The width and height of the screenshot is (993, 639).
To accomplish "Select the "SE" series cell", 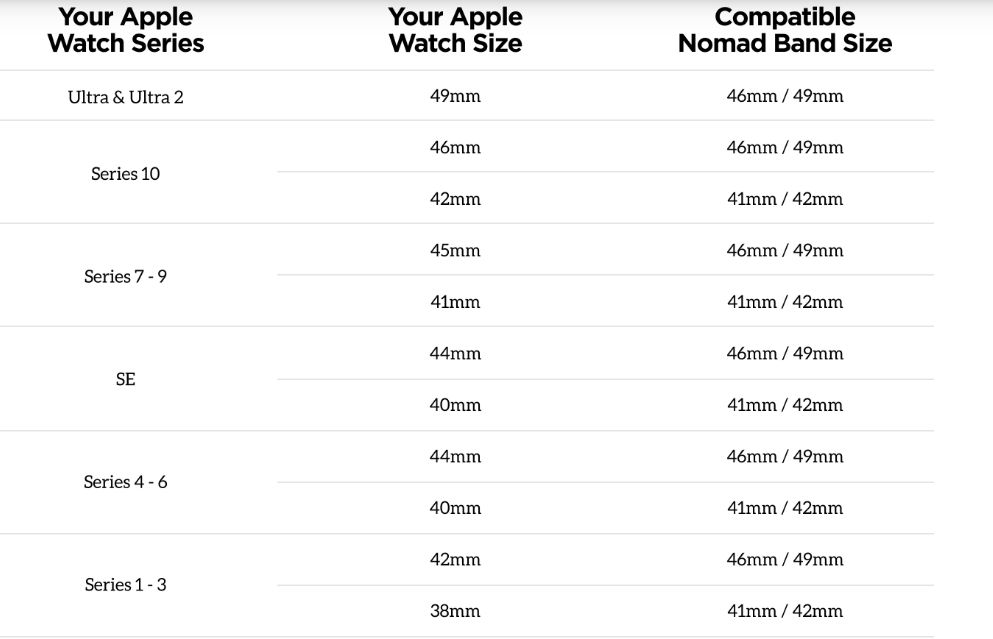I will point(126,380).
